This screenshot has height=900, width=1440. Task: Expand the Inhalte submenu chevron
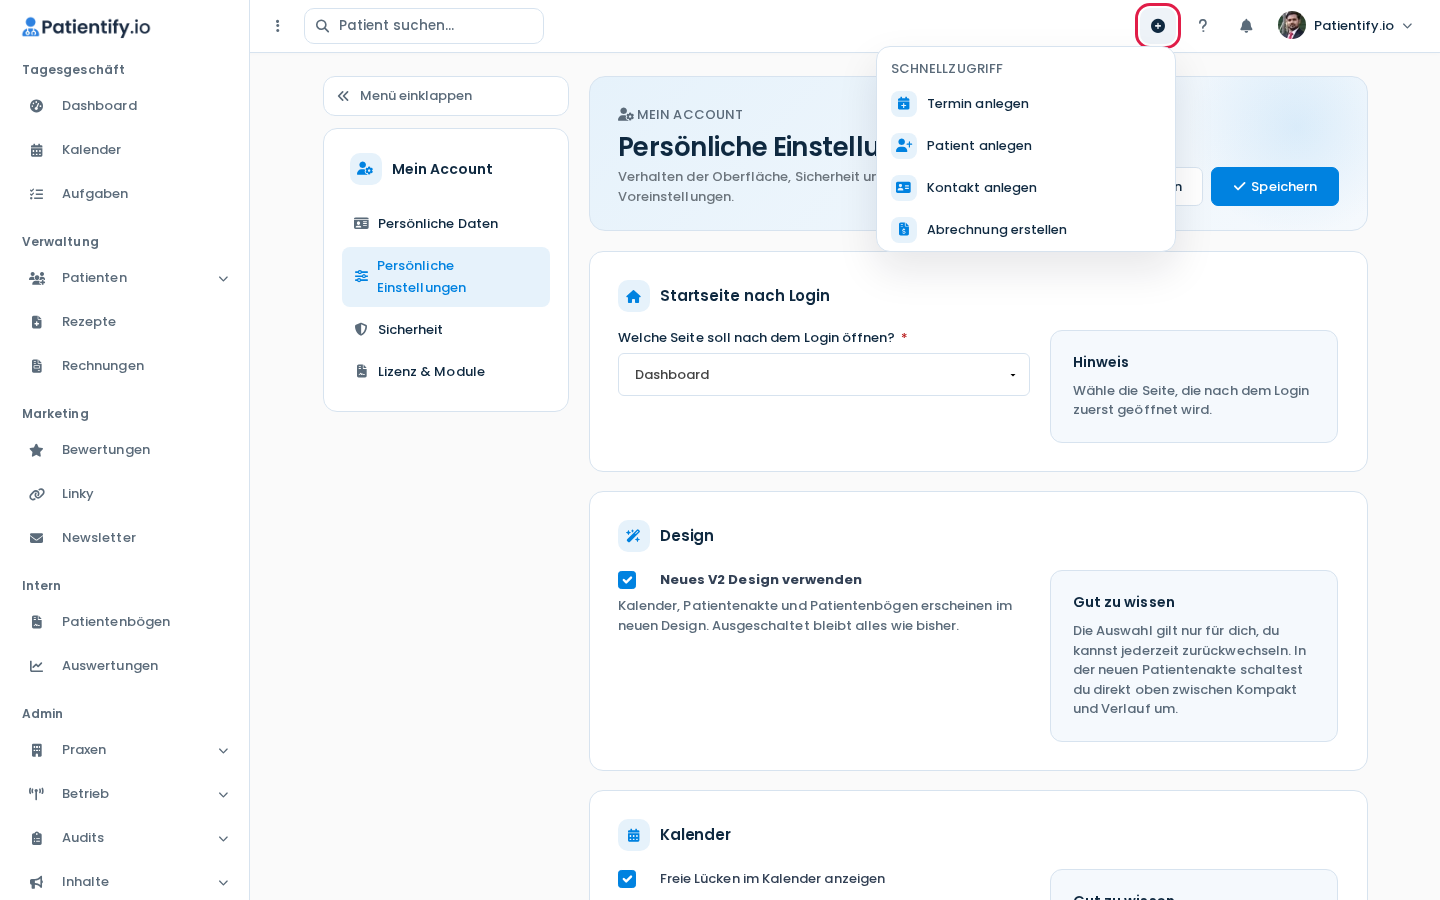[x=223, y=883]
